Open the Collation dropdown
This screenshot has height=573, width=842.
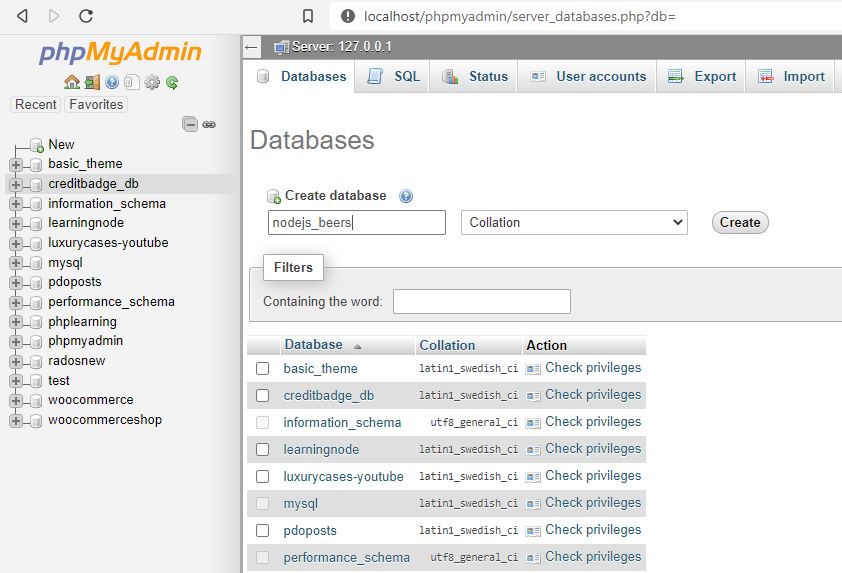(x=574, y=222)
